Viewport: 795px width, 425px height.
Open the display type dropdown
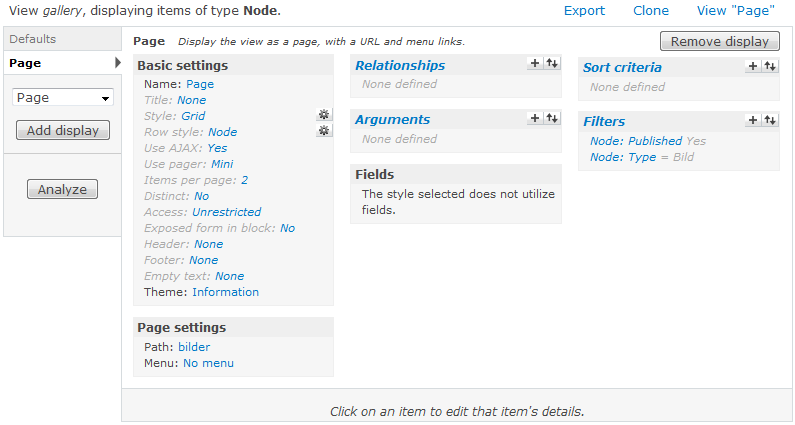click(63, 98)
